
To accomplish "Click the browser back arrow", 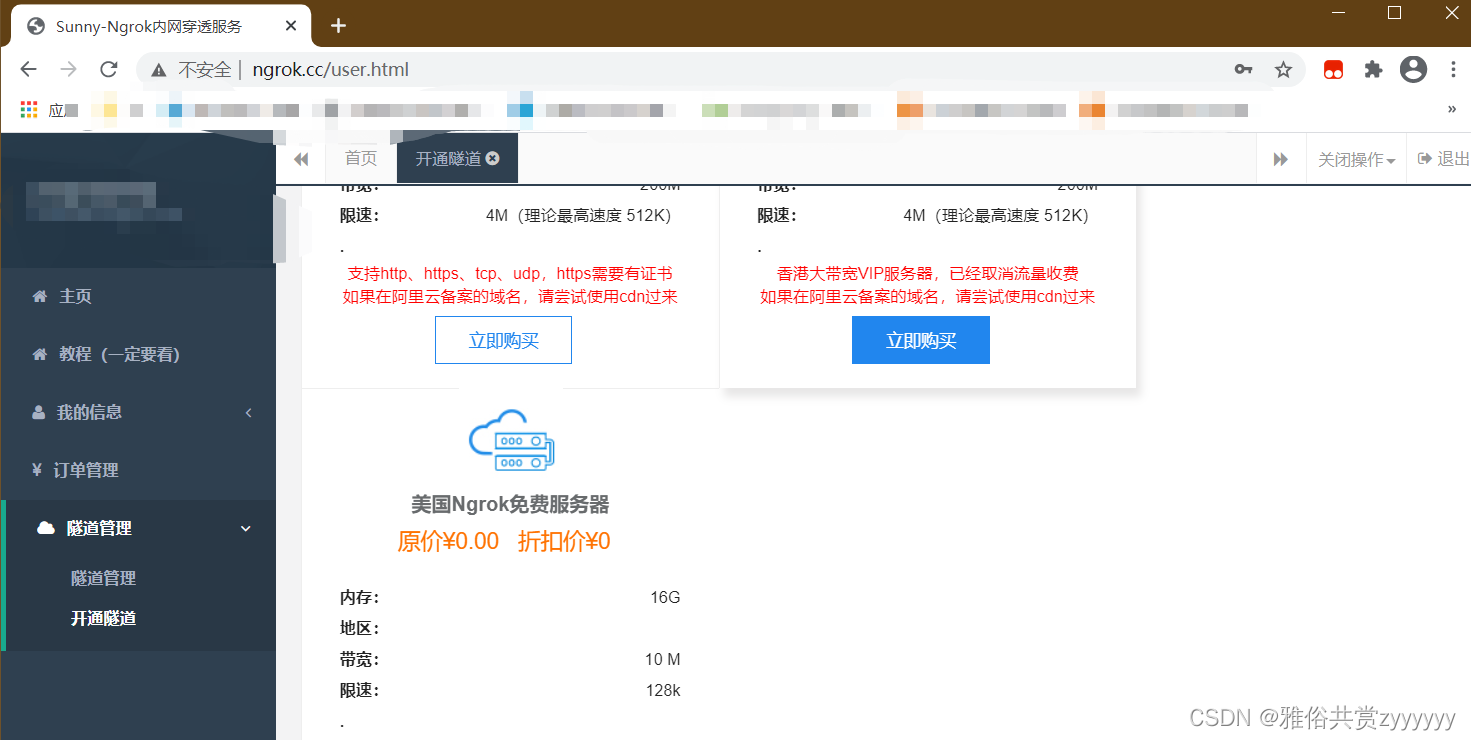I will point(28,69).
